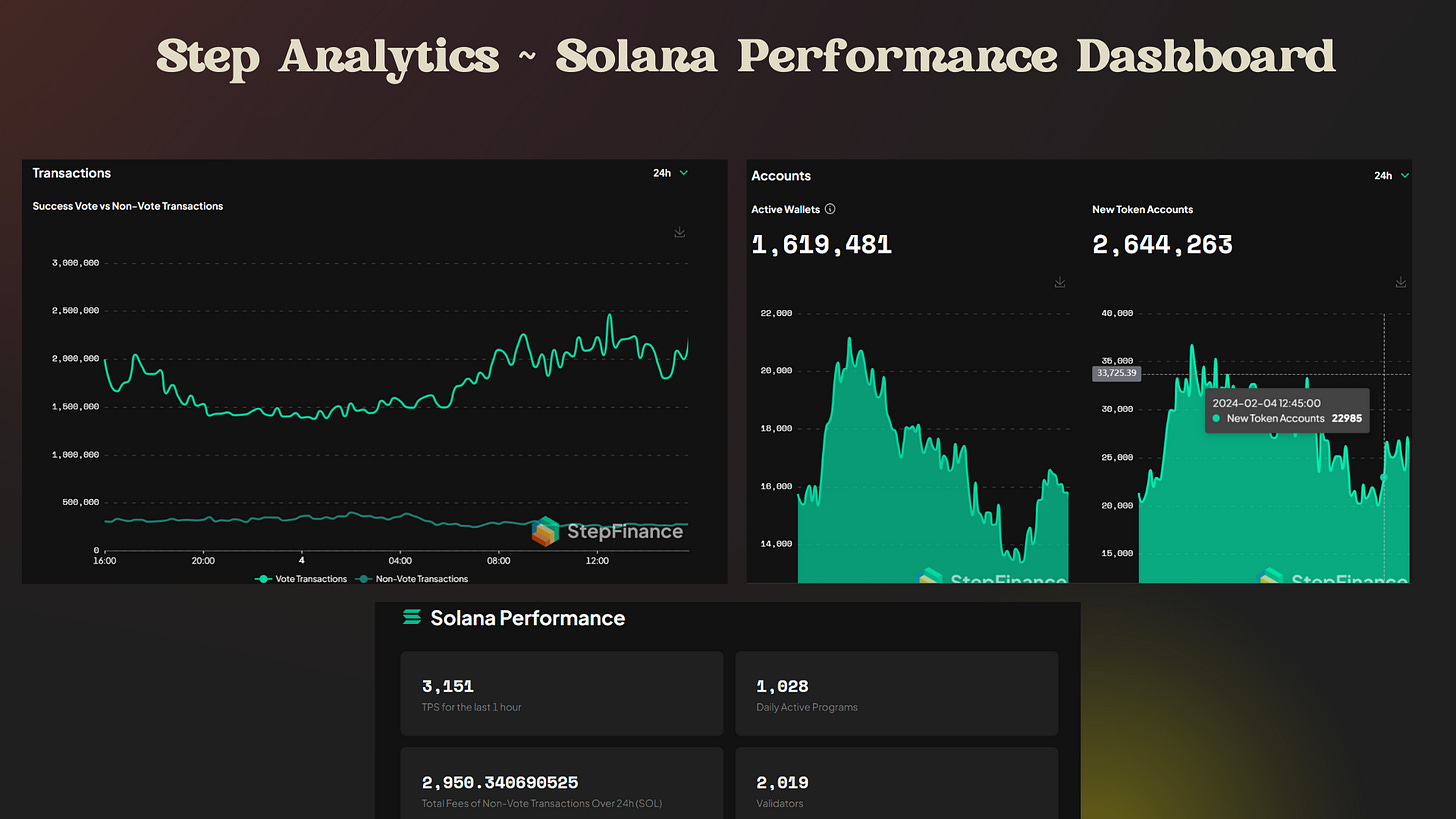Click the 3,000,000 y-axis label
Image resolution: width=1456 pixels, height=819 pixels.
coord(75,263)
